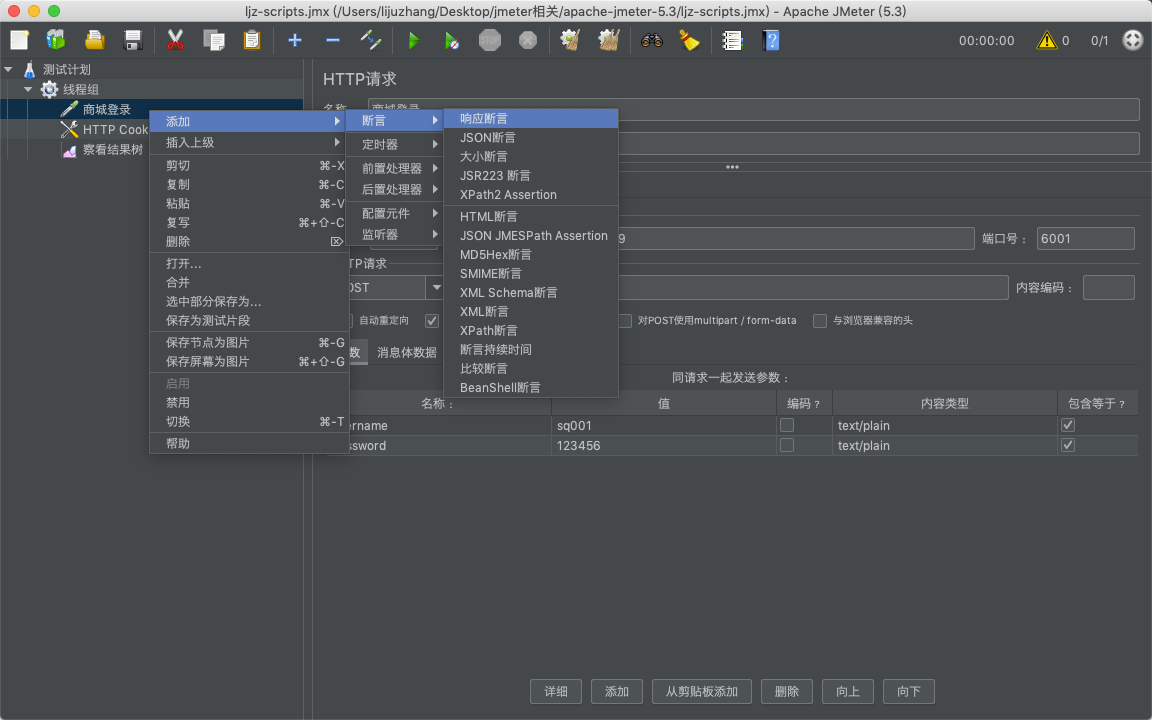Switch to the 消息体数据 tab
This screenshot has width=1152, height=720.
point(407,353)
